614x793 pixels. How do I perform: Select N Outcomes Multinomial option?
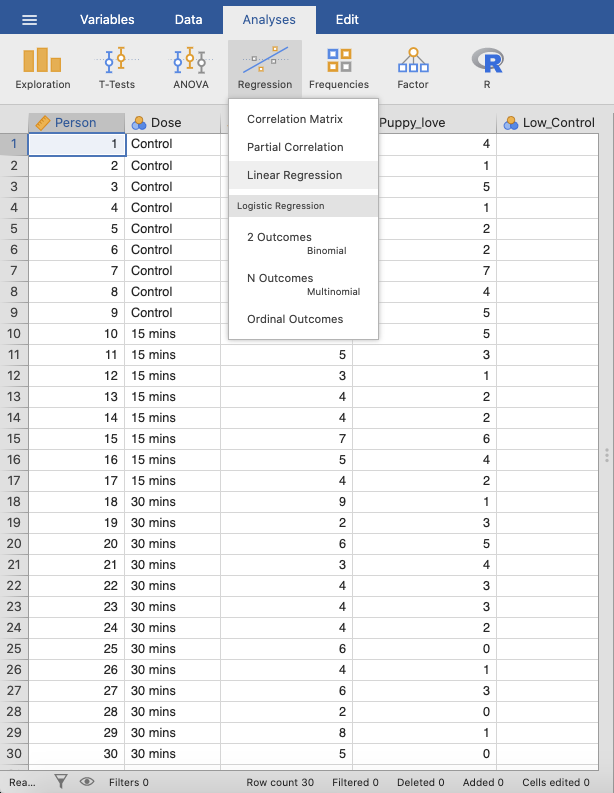click(303, 284)
